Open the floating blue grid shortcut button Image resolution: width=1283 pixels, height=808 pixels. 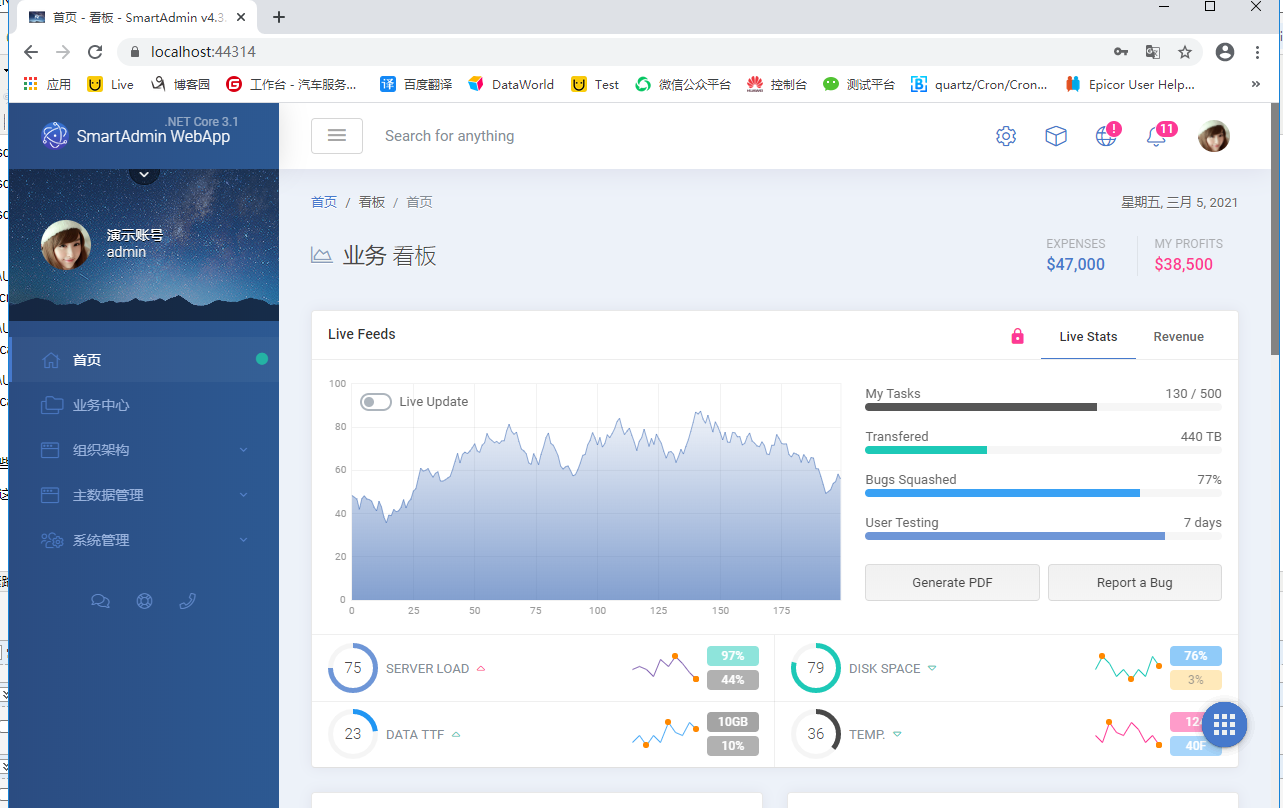[x=1224, y=725]
